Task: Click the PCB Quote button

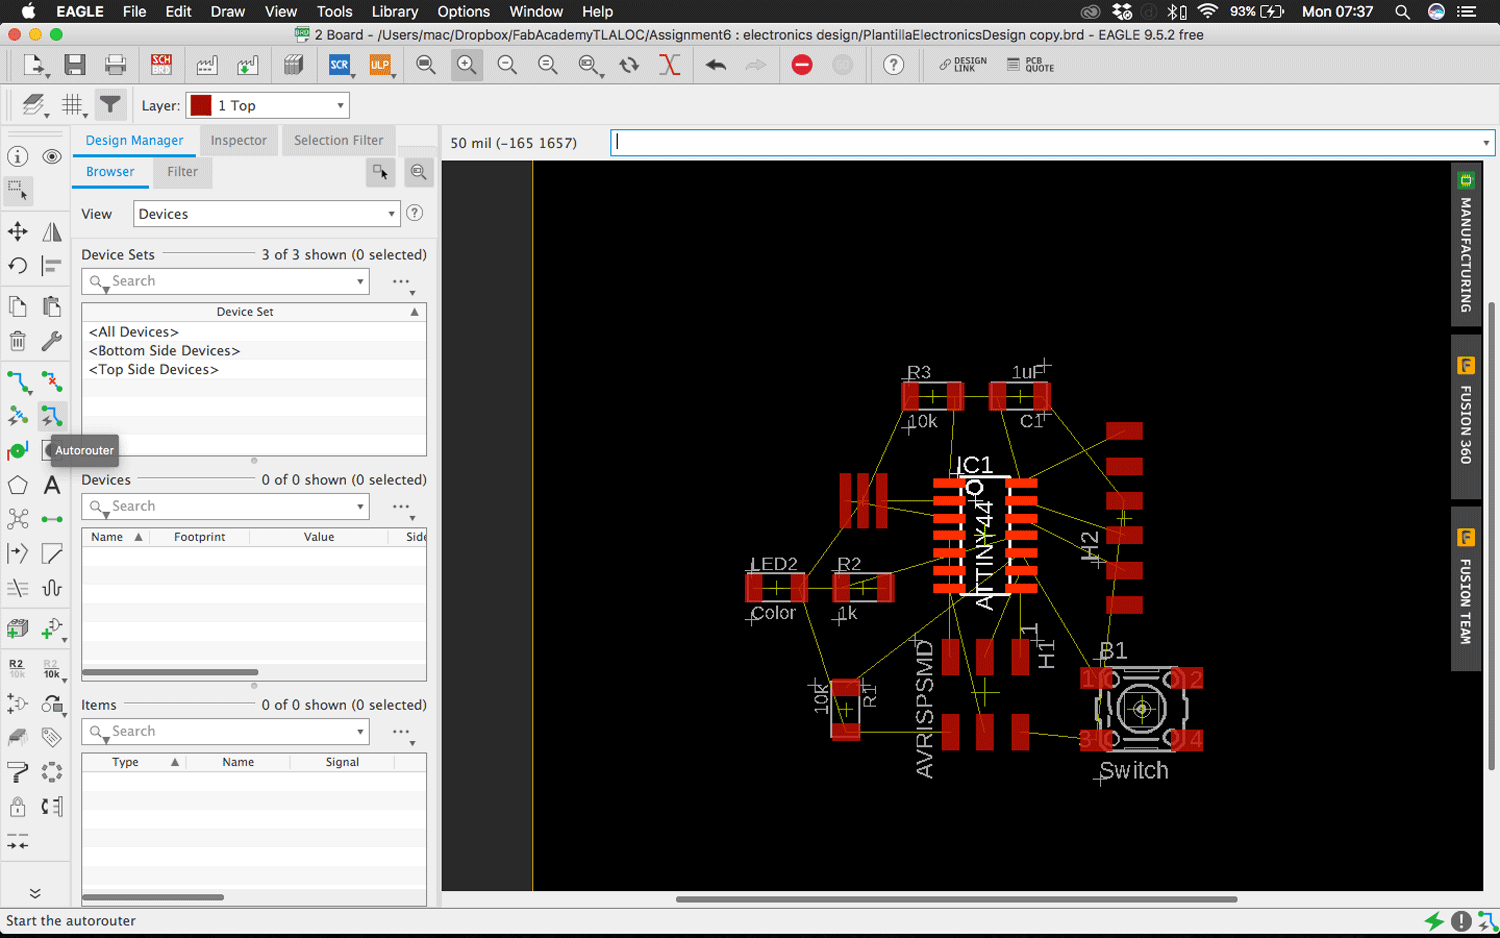Action: coord(1031,65)
